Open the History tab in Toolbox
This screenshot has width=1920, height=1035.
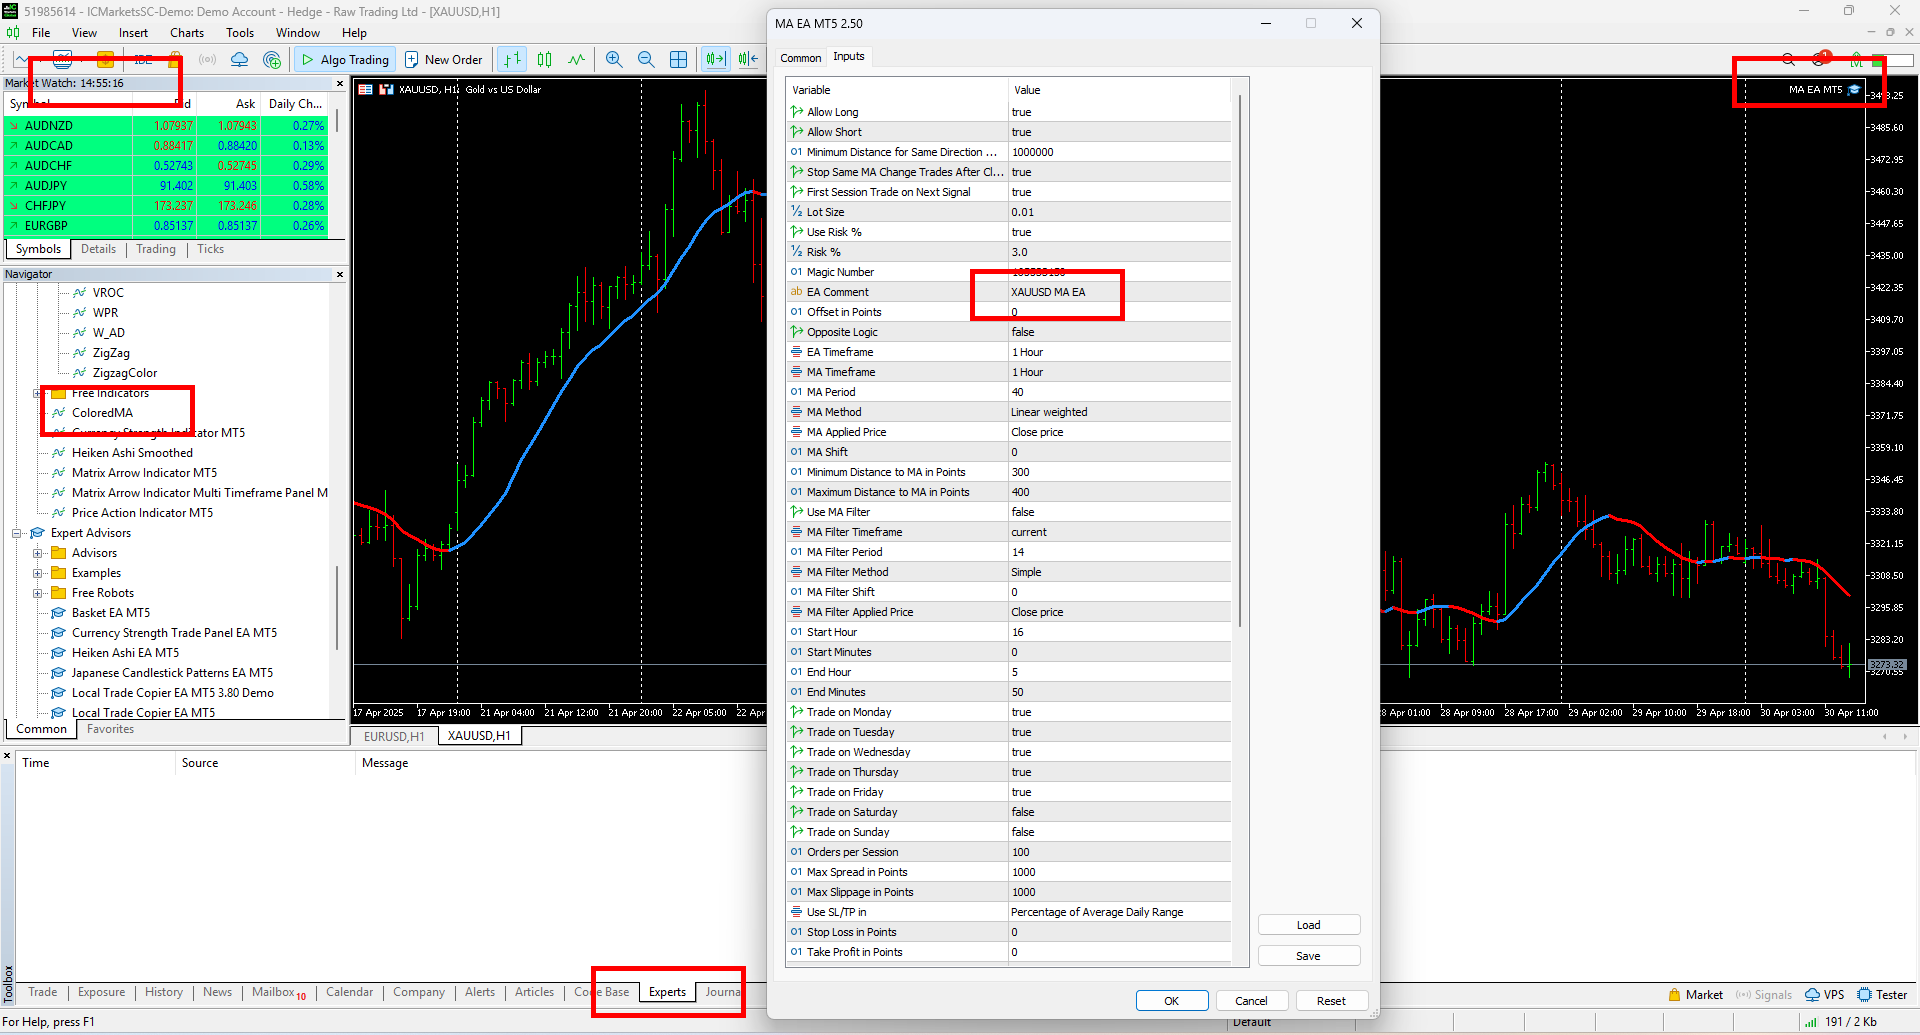(164, 992)
